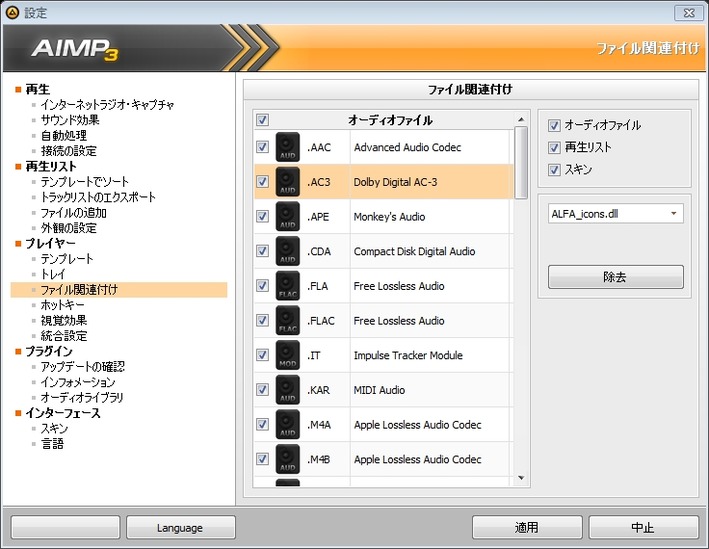Click the .AAC file type icon
Viewport: 709px width, 549px height.
[288, 147]
